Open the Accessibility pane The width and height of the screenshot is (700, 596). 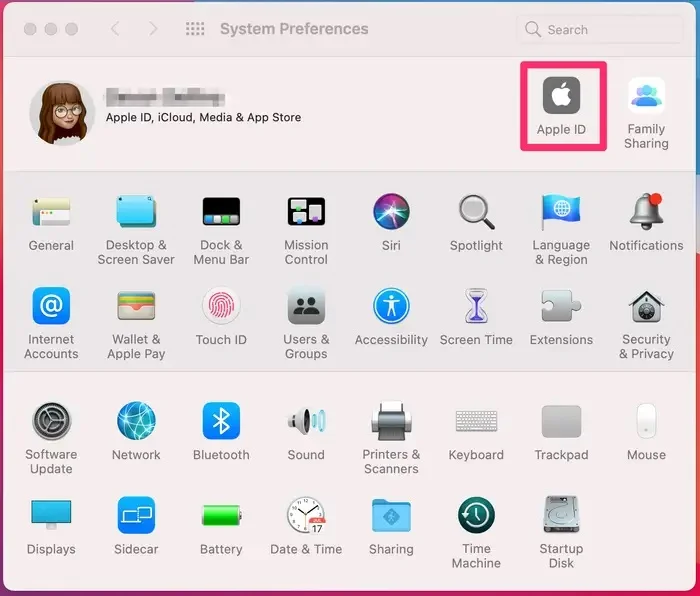pos(391,307)
